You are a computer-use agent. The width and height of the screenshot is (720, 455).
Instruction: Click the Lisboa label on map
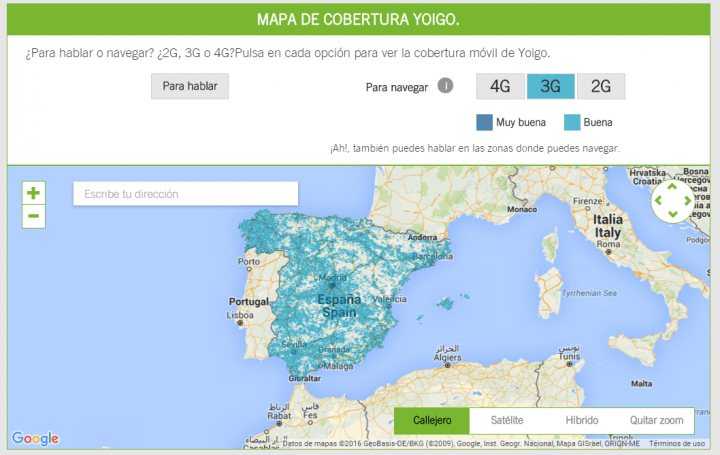(240, 315)
